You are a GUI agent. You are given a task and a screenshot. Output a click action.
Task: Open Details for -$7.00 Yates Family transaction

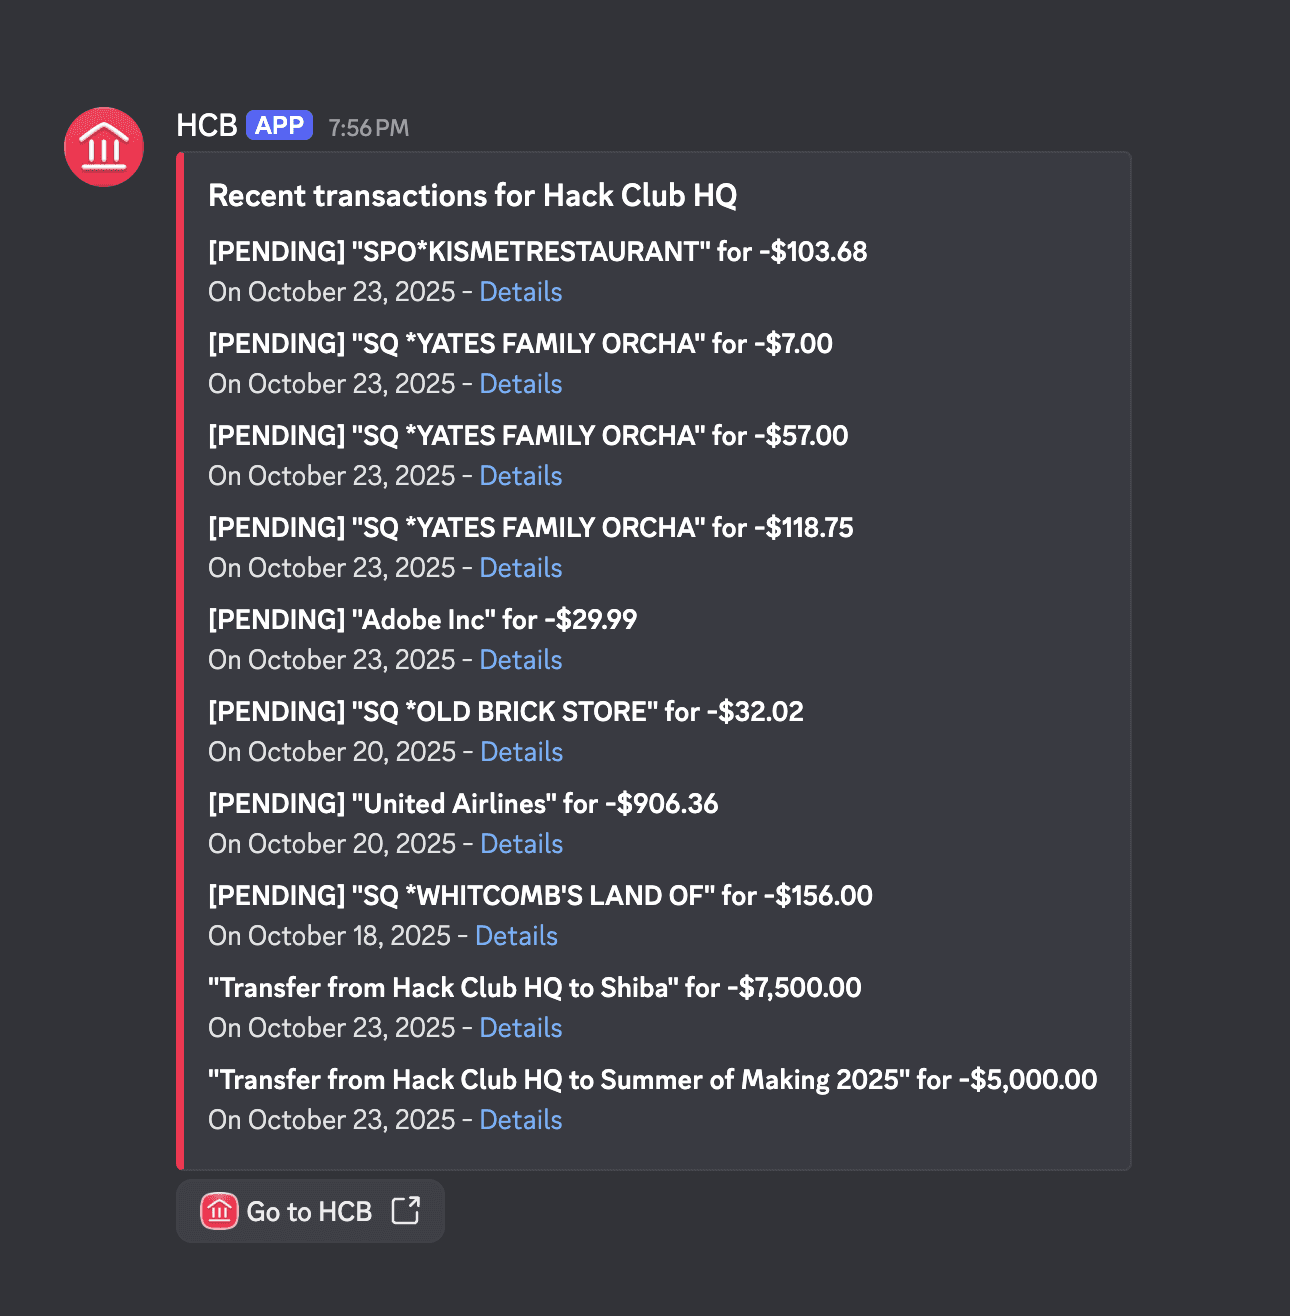520,384
